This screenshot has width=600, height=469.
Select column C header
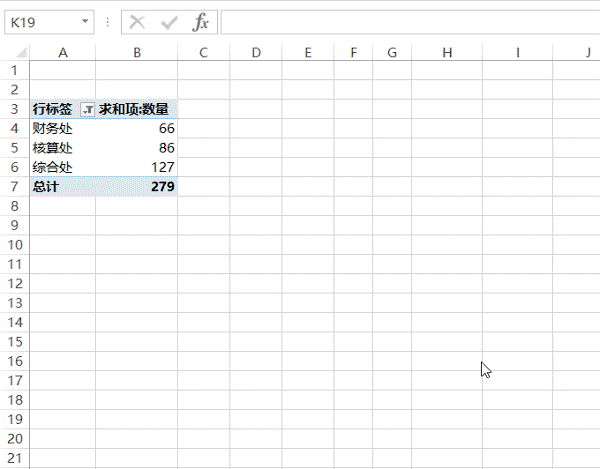click(x=204, y=52)
